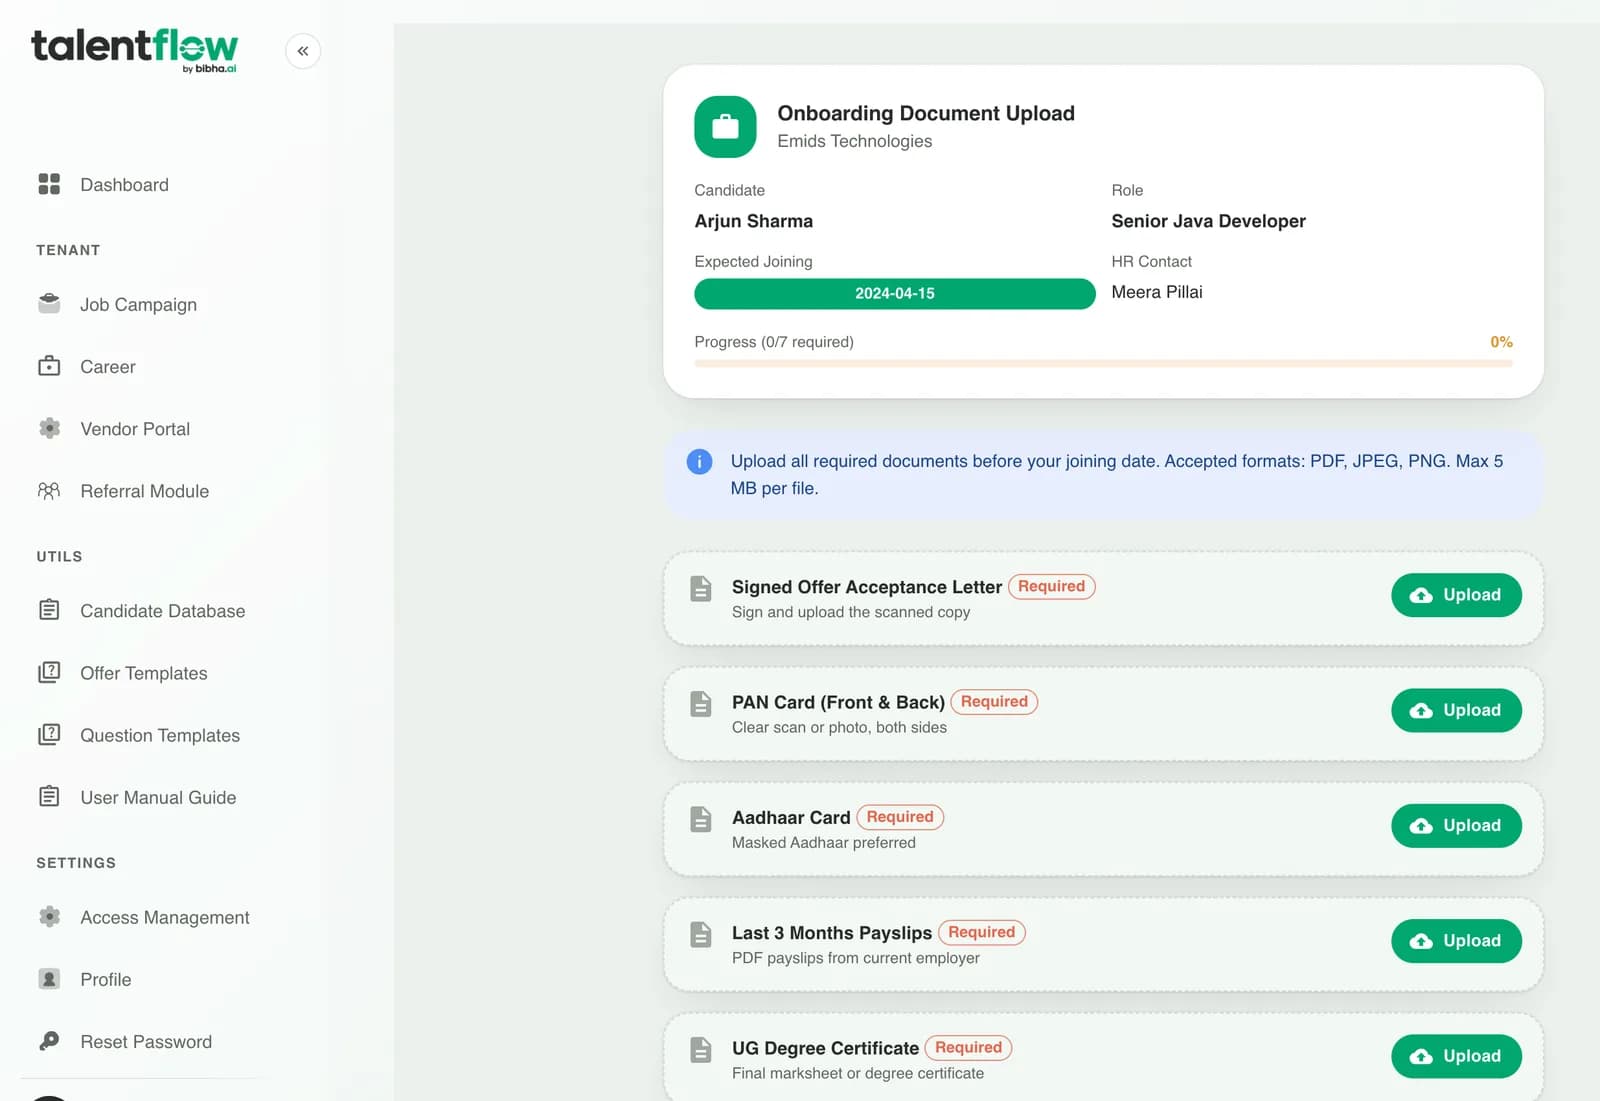Click the Required badge on Aadhaar Card
1600x1101 pixels.
(x=900, y=817)
